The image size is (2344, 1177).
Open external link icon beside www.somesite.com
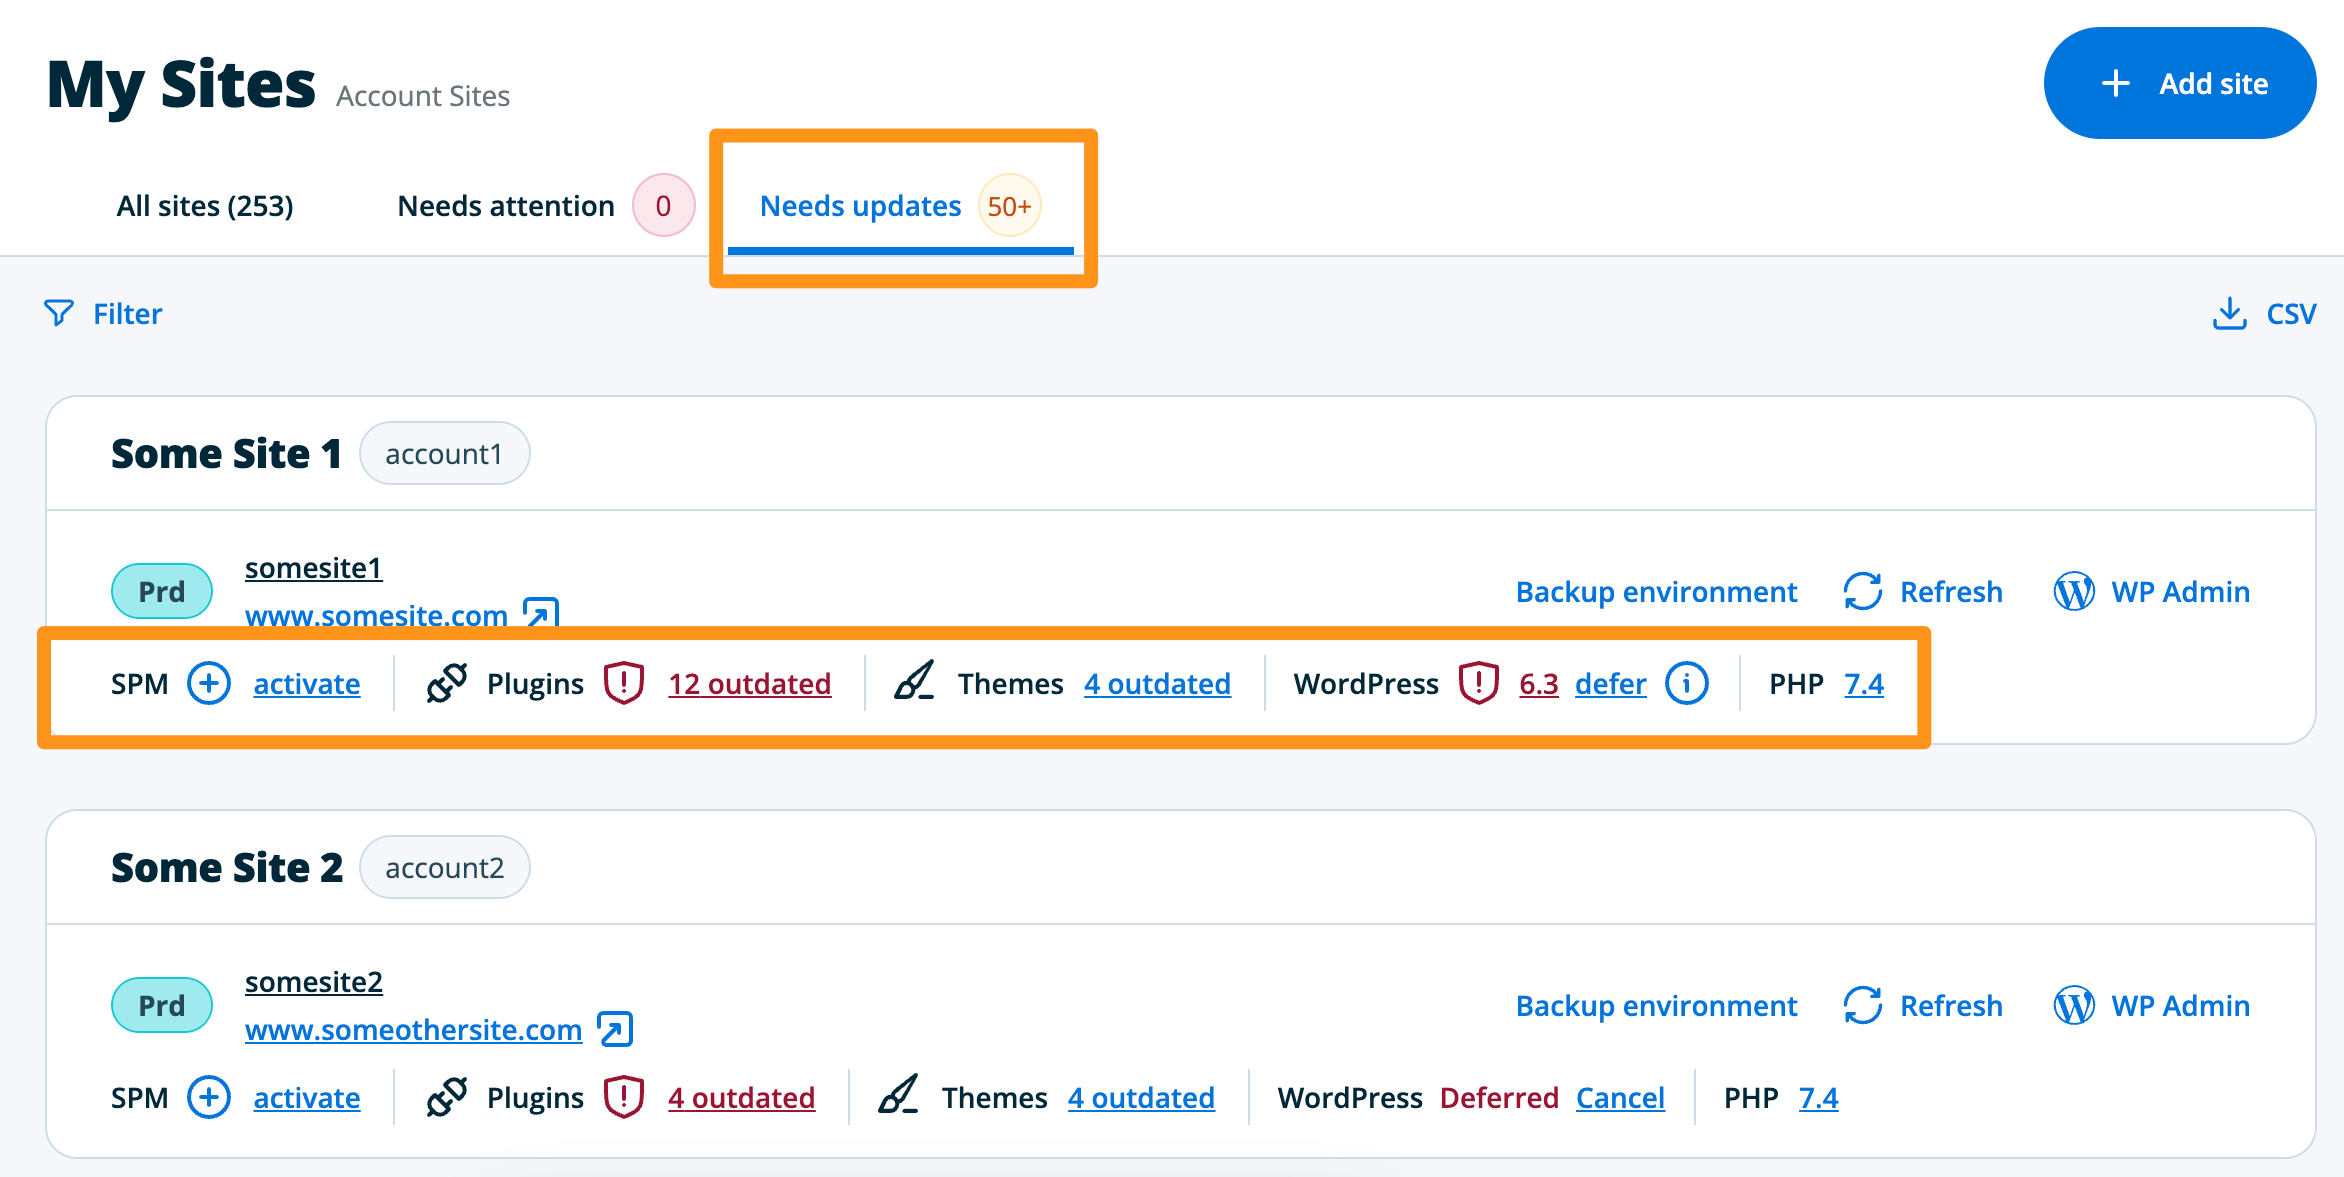541,612
